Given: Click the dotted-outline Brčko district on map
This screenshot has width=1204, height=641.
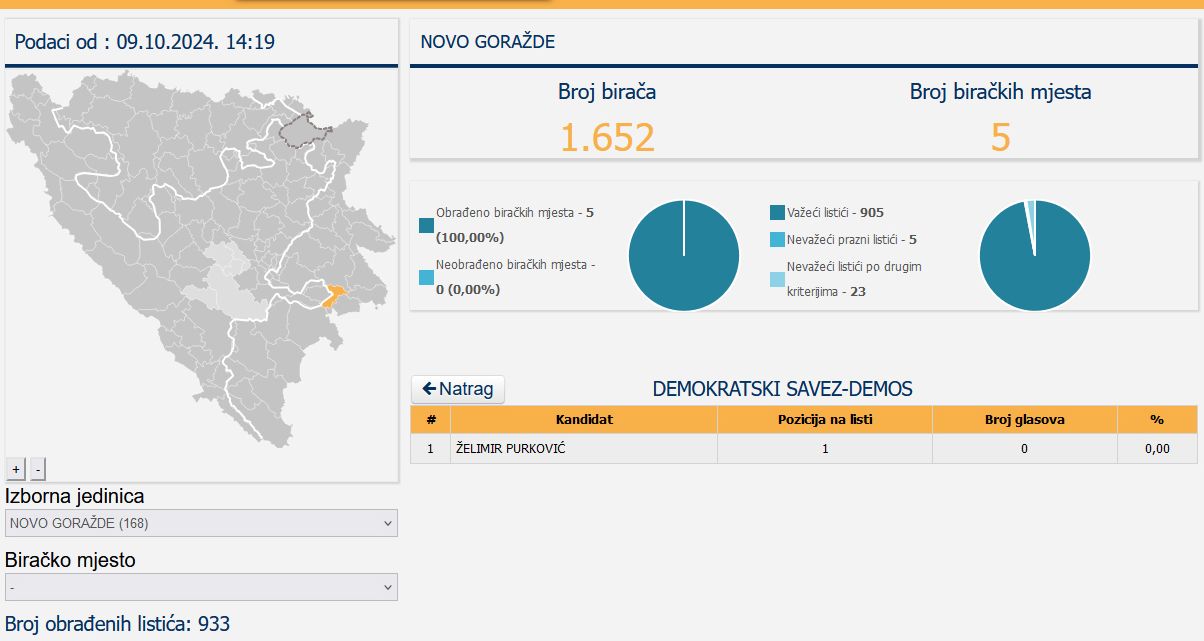Looking at the screenshot, I should coord(305,132).
